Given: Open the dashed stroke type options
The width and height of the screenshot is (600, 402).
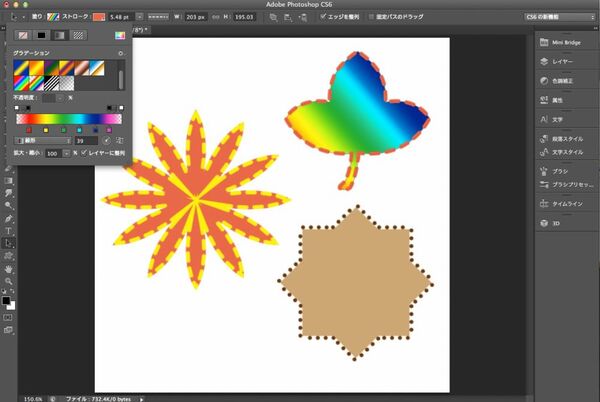Looking at the screenshot, I should pos(158,17).
